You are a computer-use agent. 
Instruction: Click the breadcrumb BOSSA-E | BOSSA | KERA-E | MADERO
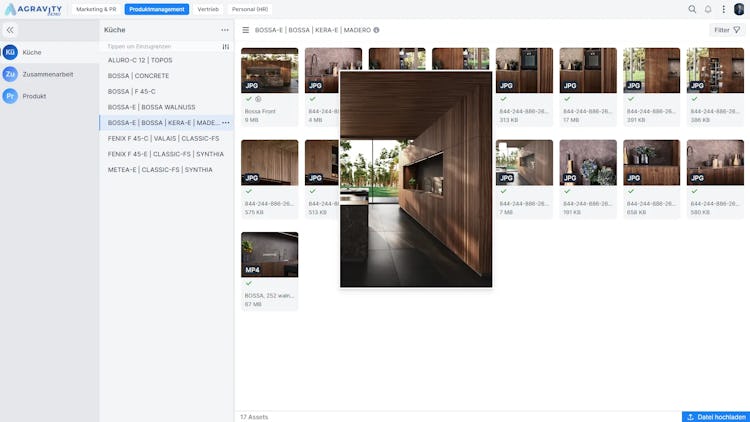tap(313, 30)
